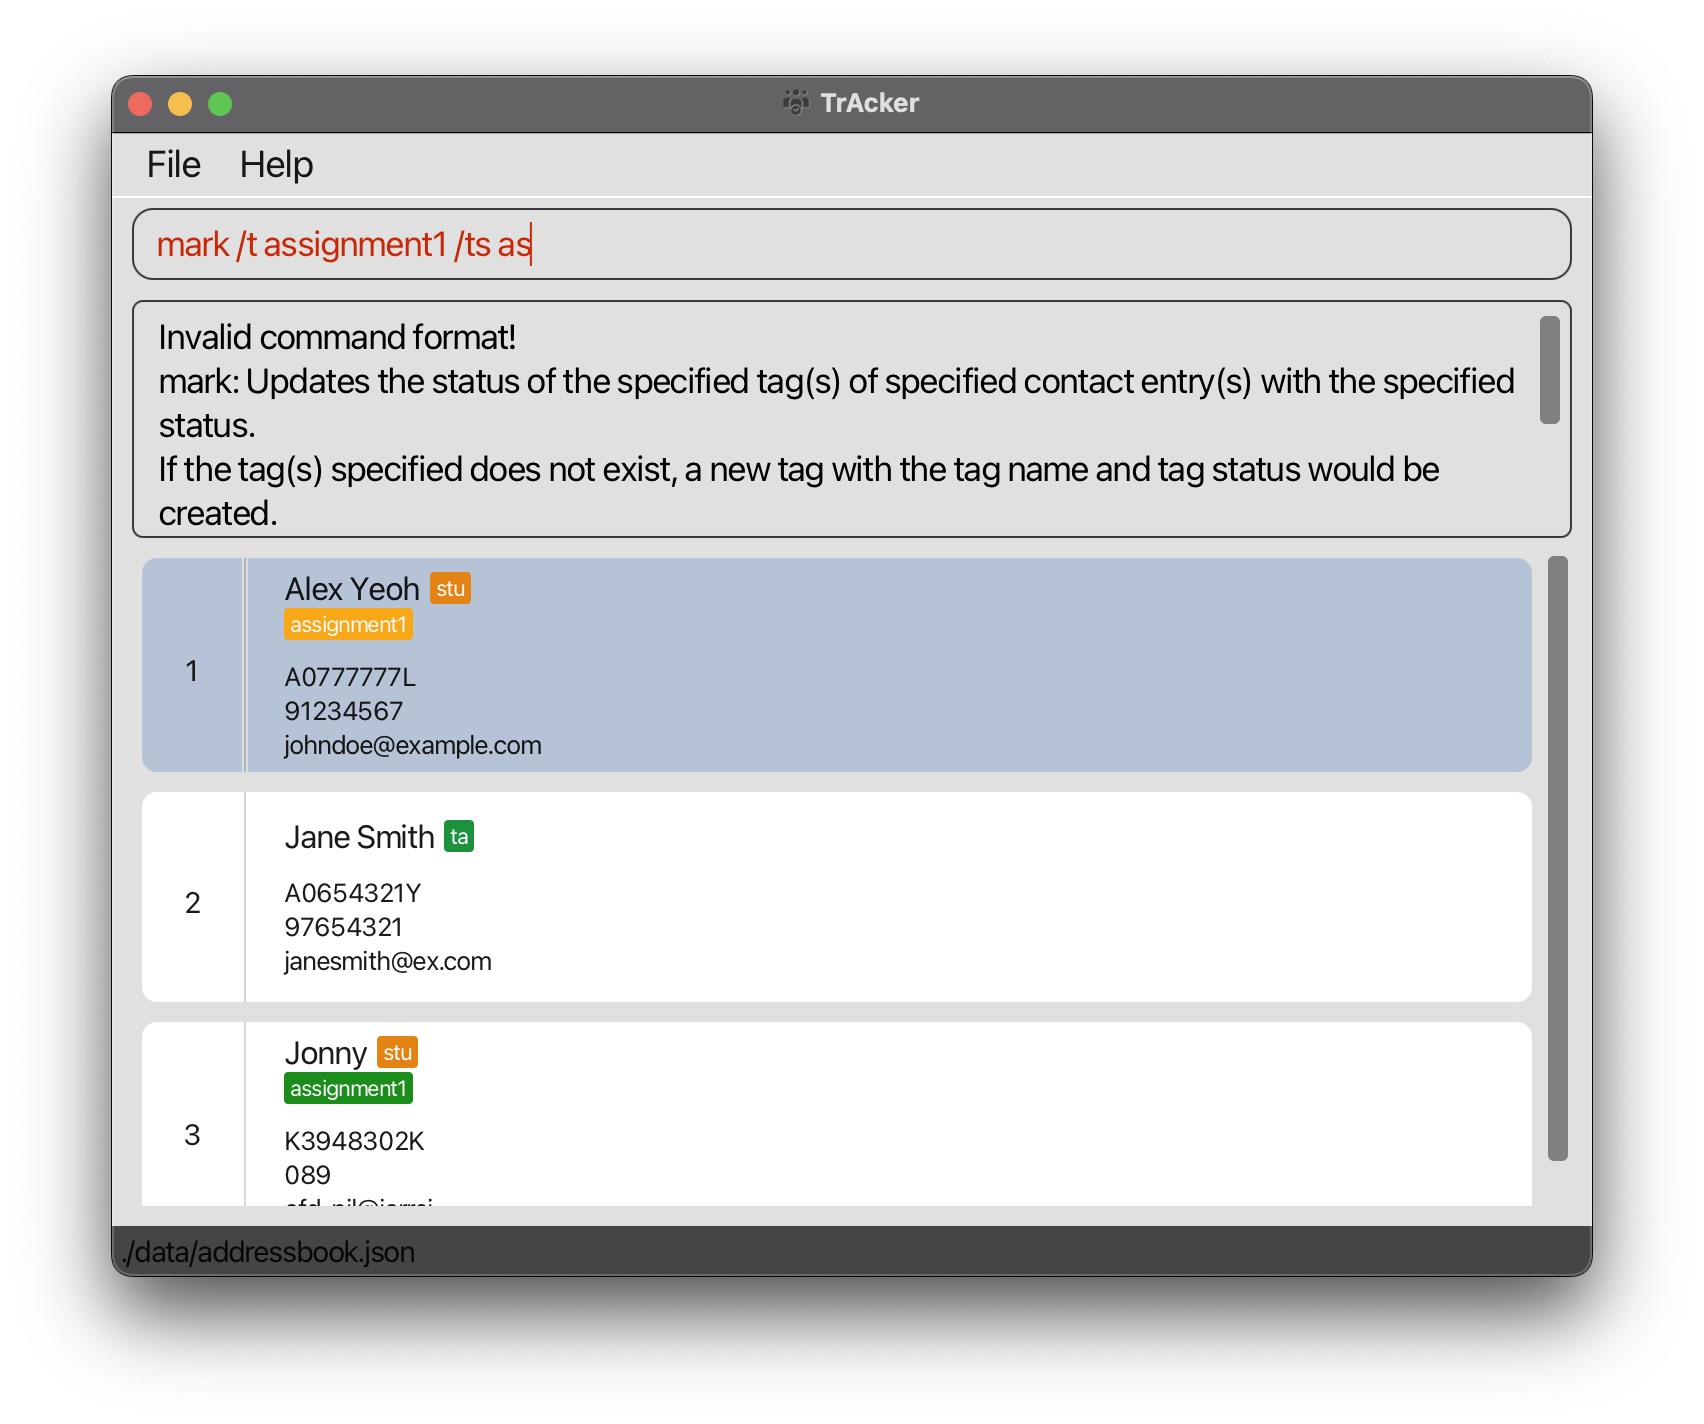Click Alex Yeoh's orange assignment1 tag
The height and width of the screenshot is (1424, 1704).
click(x=348, y=625)
